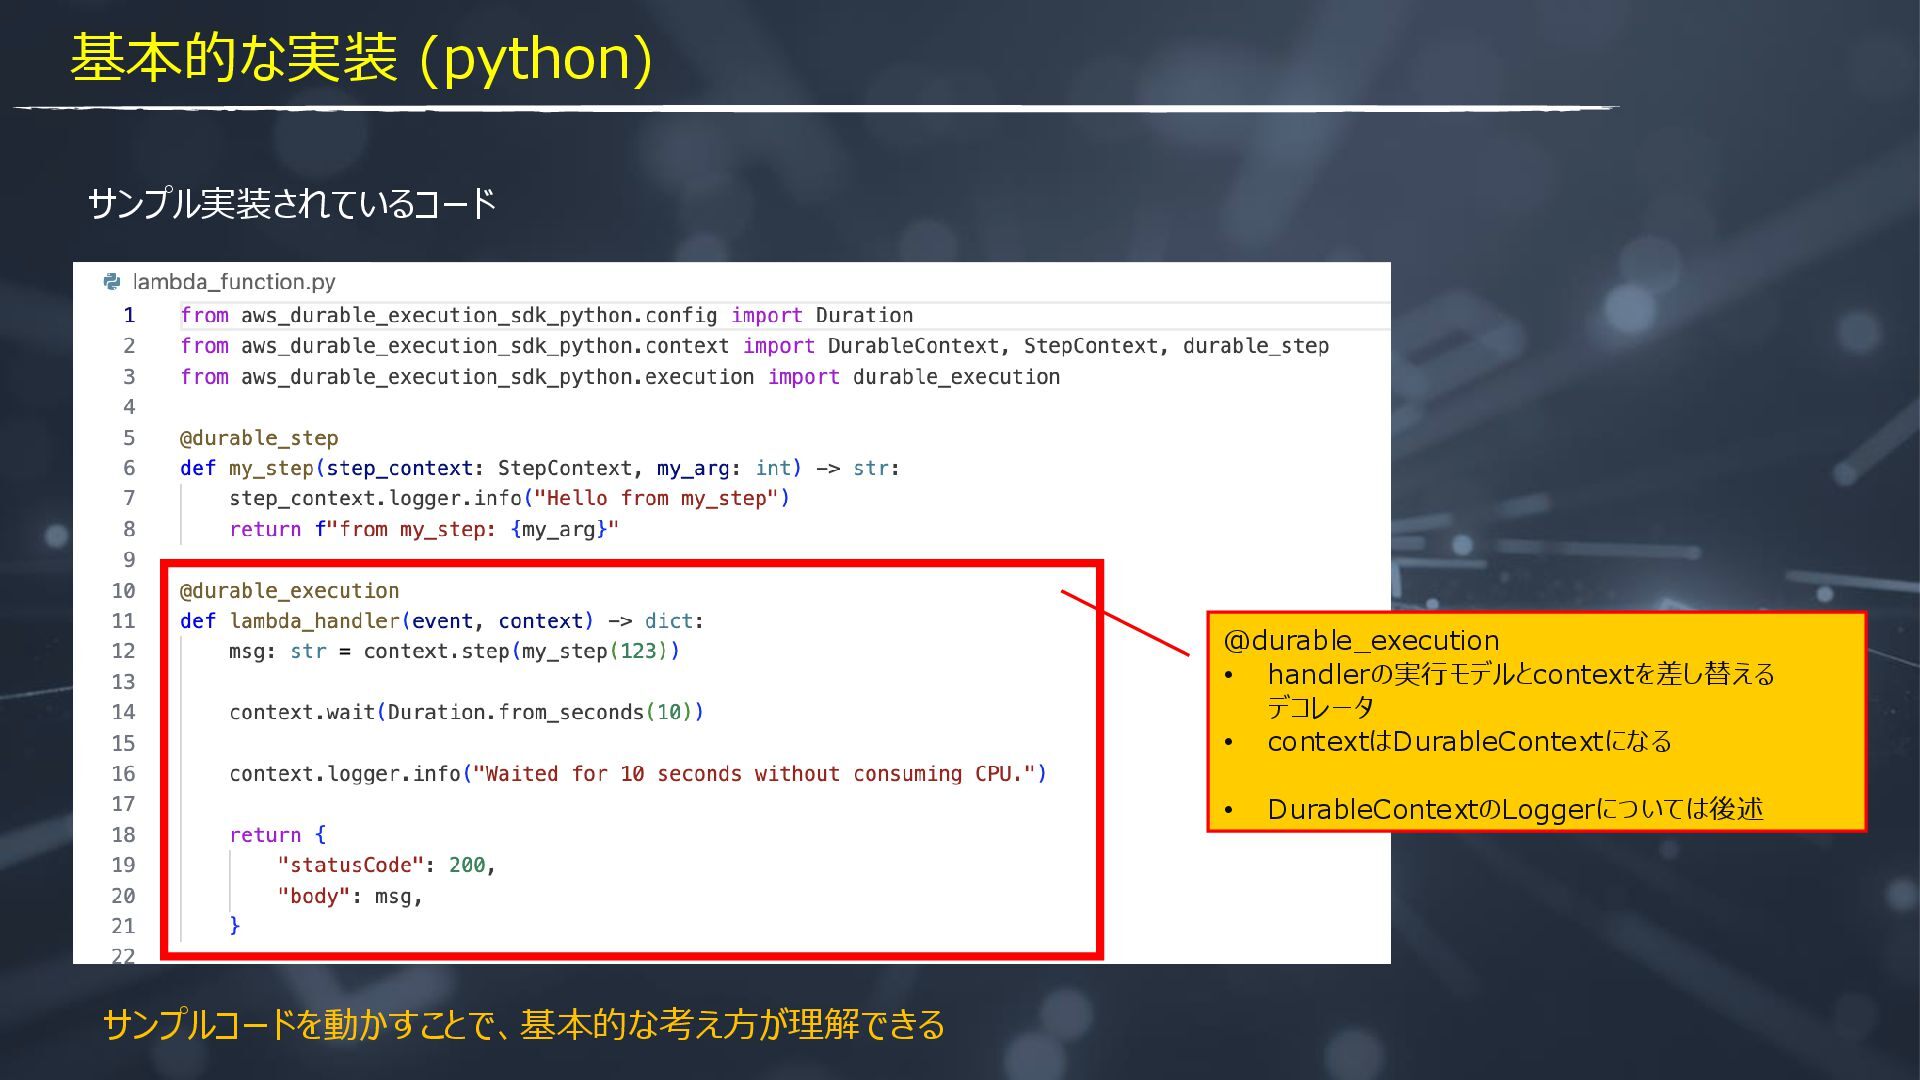
Task: Click line number 10 in gutter
Action: [x=123, y=591]
